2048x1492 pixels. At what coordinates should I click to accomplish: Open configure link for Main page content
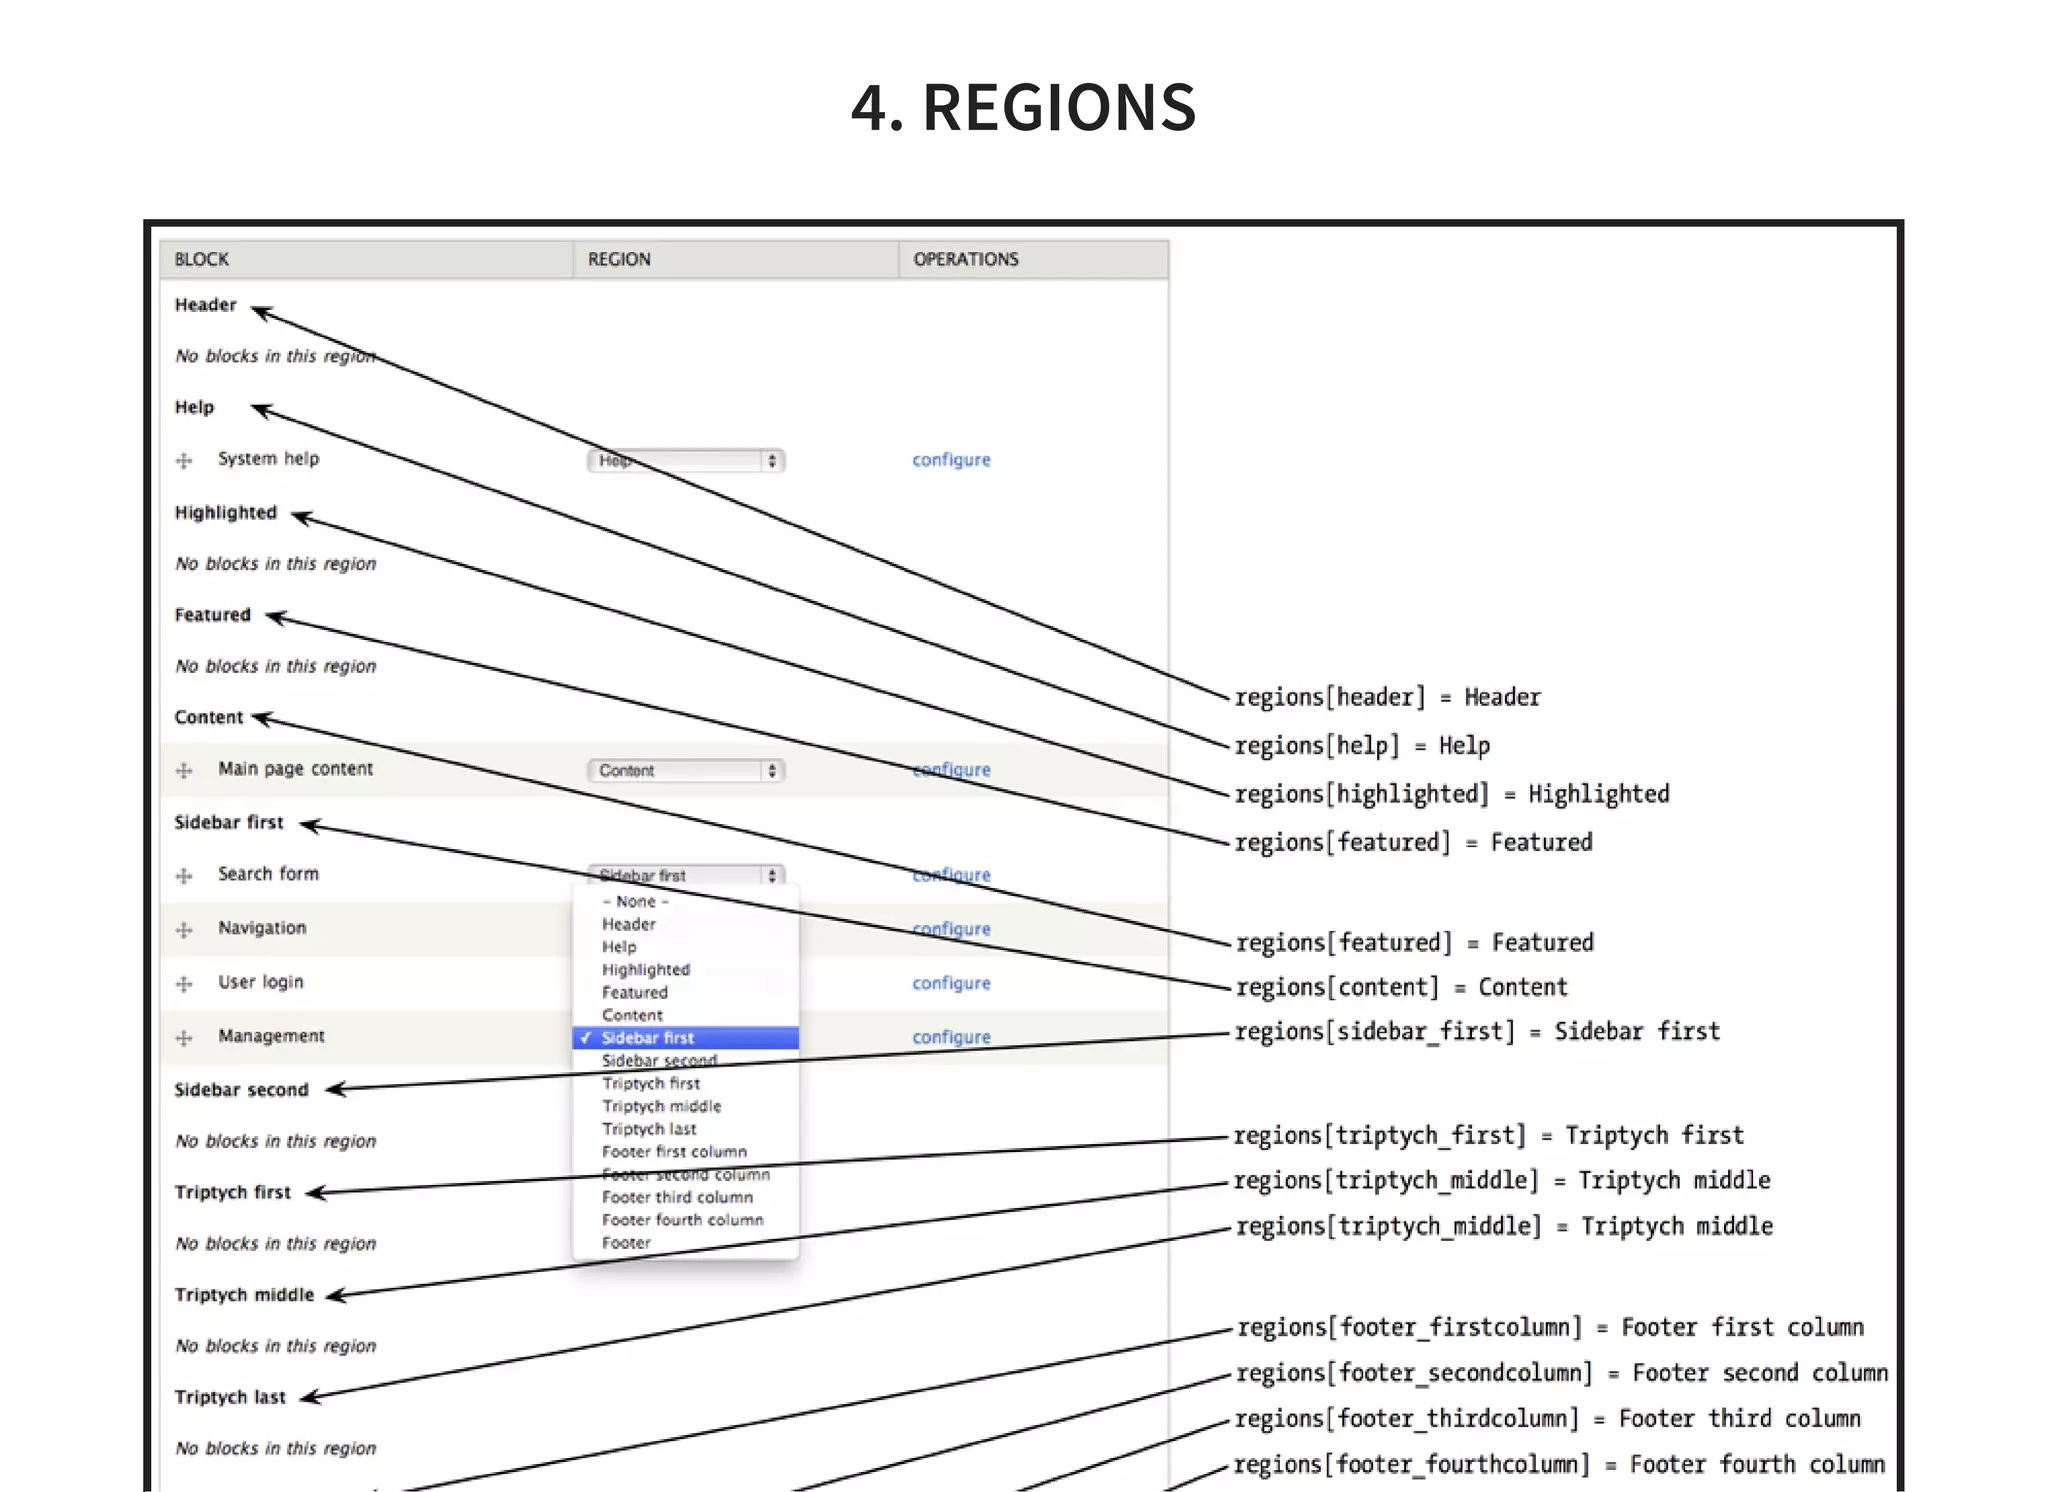pyautogui.click(x=951, y=770)
